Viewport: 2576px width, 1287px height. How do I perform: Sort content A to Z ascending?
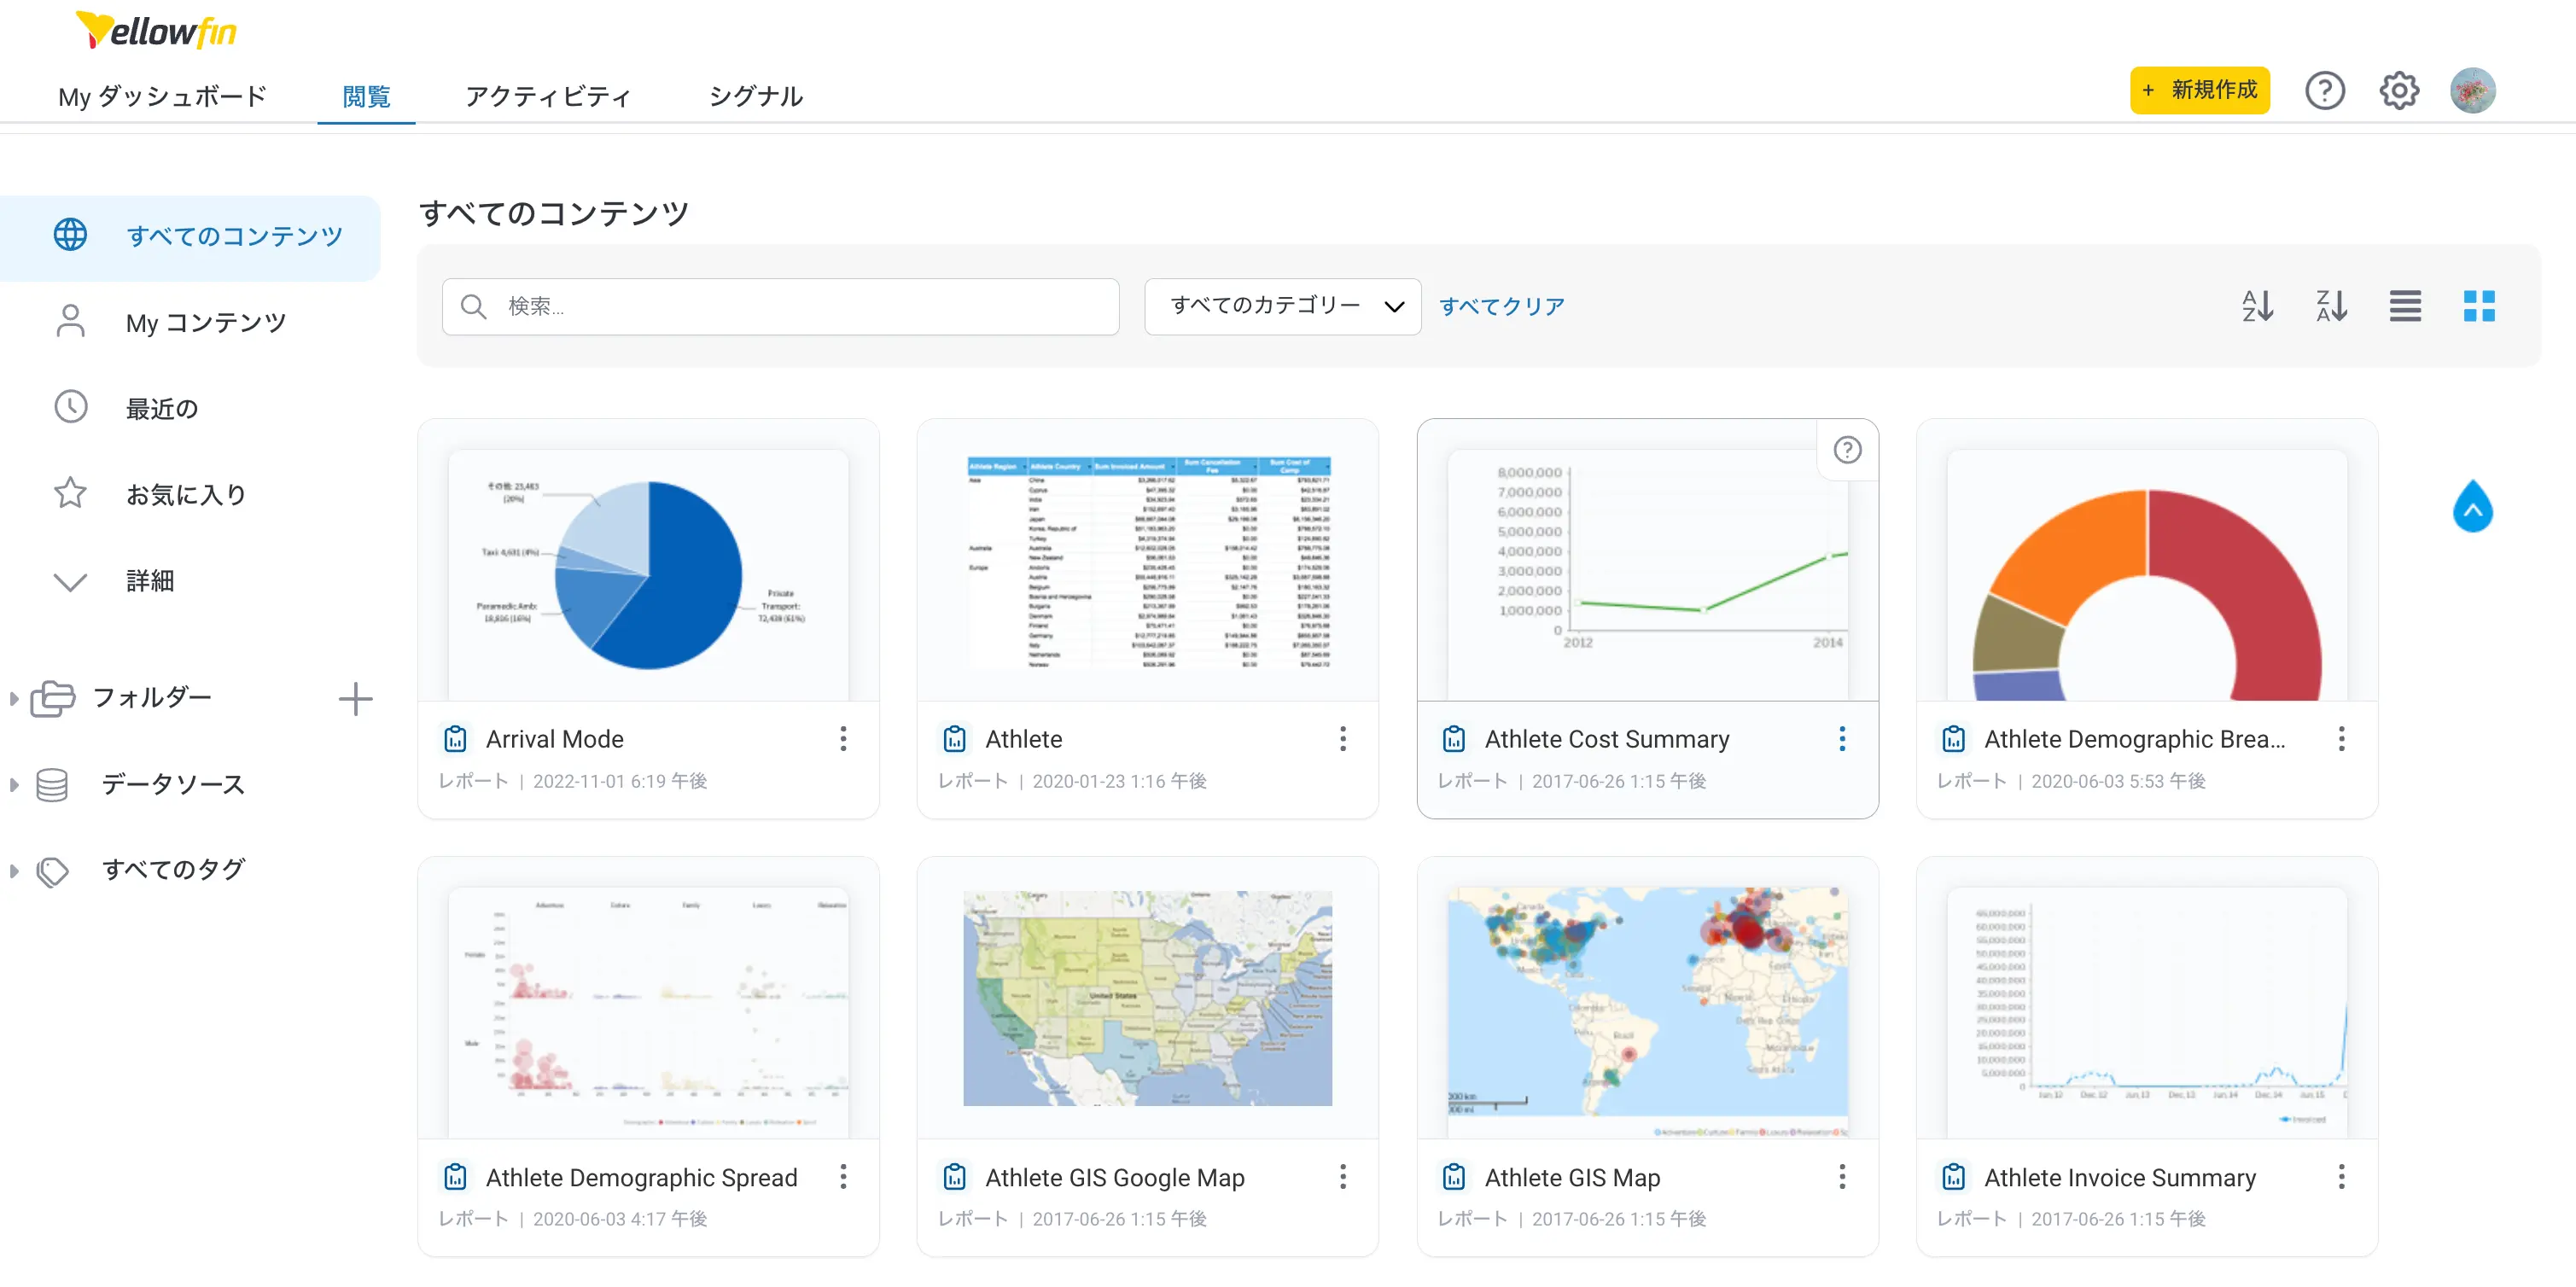pos(2257,306)
